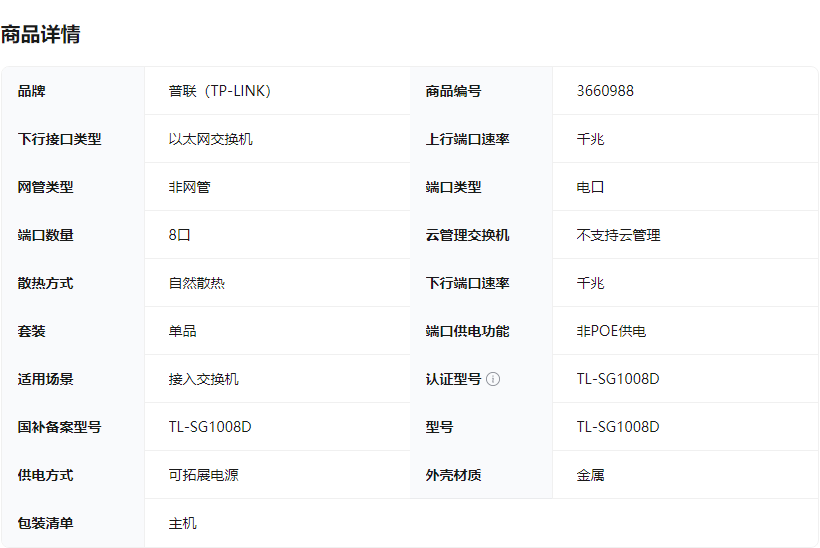Select the 认证型号 label text
The height and width of the screenshot is (548, 820).
pyautogui.click(x=453, y=379)
